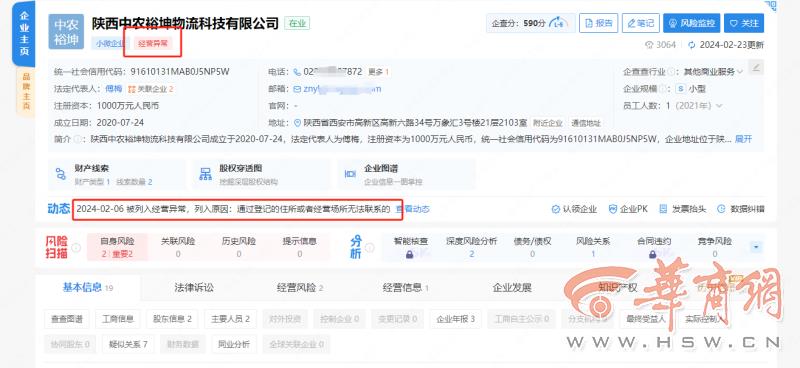Click the 查看动态 link
800x368 pixels.
[413, 209]
